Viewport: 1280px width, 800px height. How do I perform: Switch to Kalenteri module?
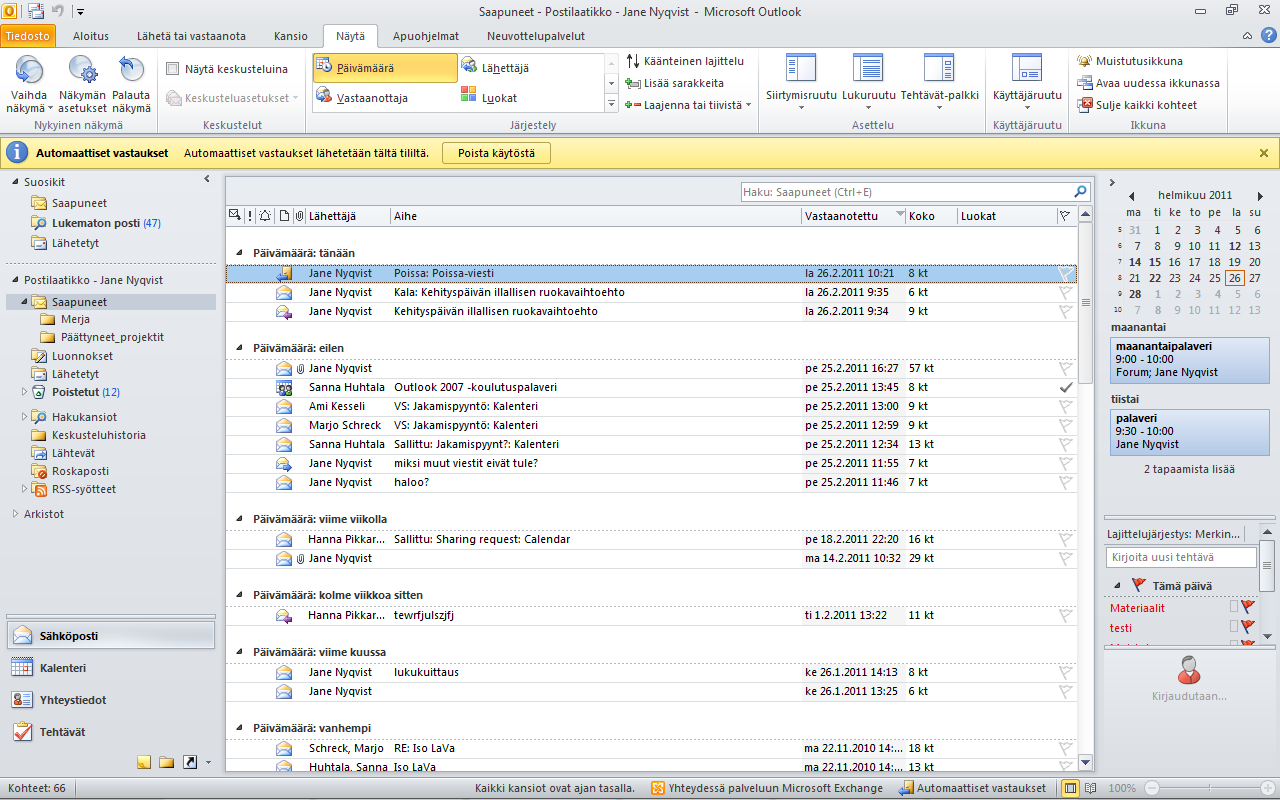[110, 668]
